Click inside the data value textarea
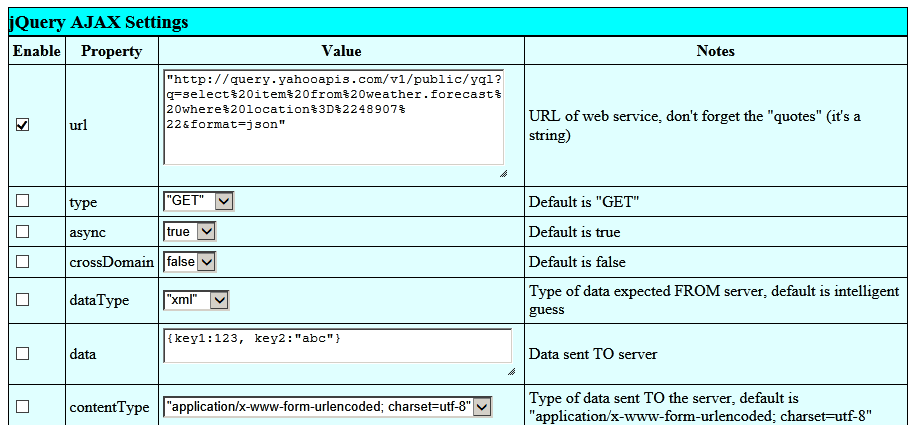The height and width of the screenshot is (425, 918). 337,346
